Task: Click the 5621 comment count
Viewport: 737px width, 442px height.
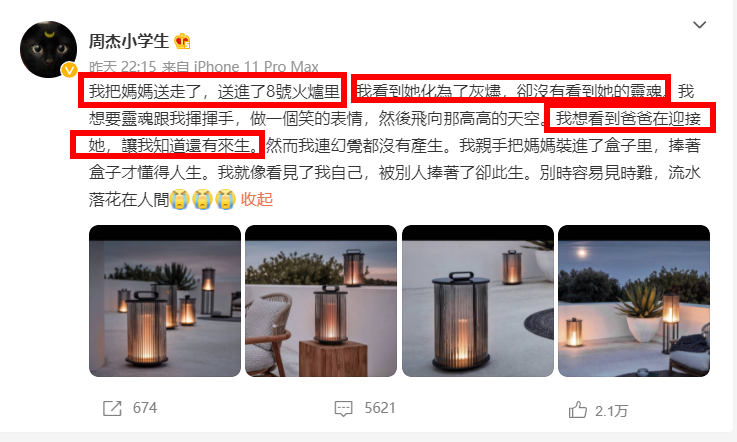Action: point(380,408)
